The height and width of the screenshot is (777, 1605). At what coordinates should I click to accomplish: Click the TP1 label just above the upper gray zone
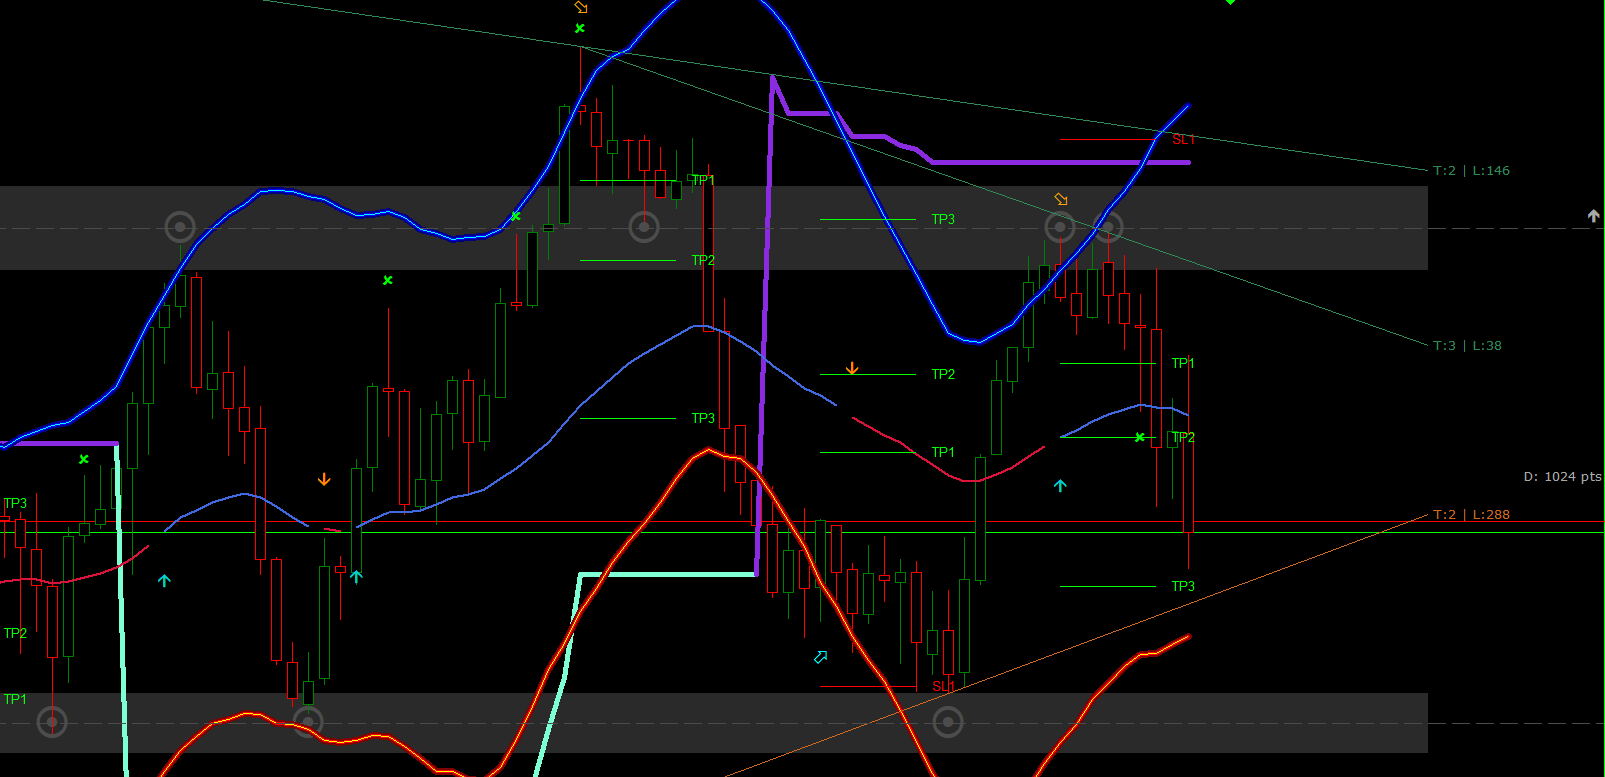click(x=703, y=180)
